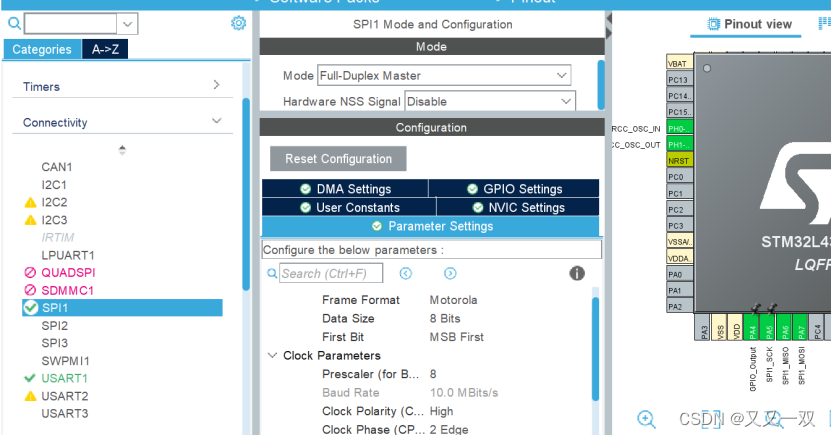
Task: Click the Mode section scrollbar
Action: (x=601, y=85)
